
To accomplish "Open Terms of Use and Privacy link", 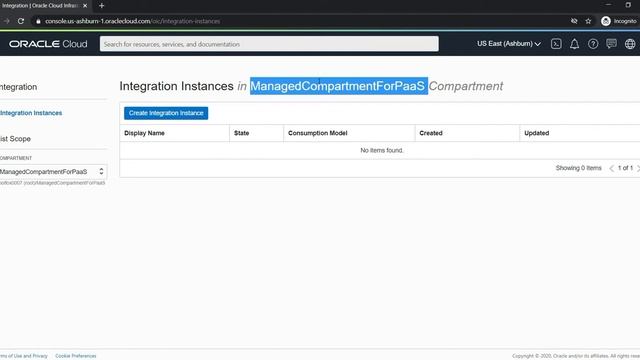I will click(x=24, y=356).
